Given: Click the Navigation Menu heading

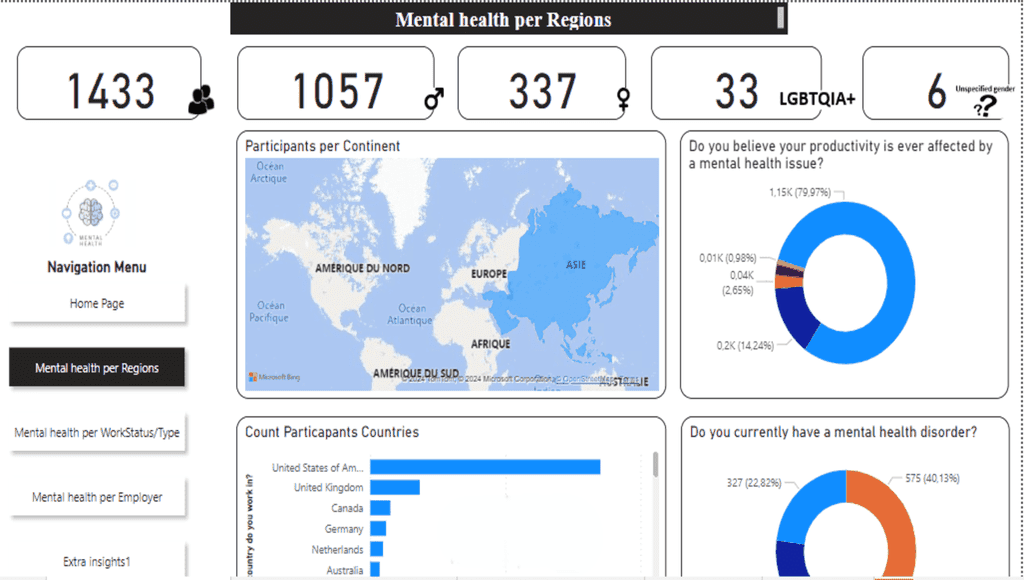Looking at the screenshot, I should 97,267.
